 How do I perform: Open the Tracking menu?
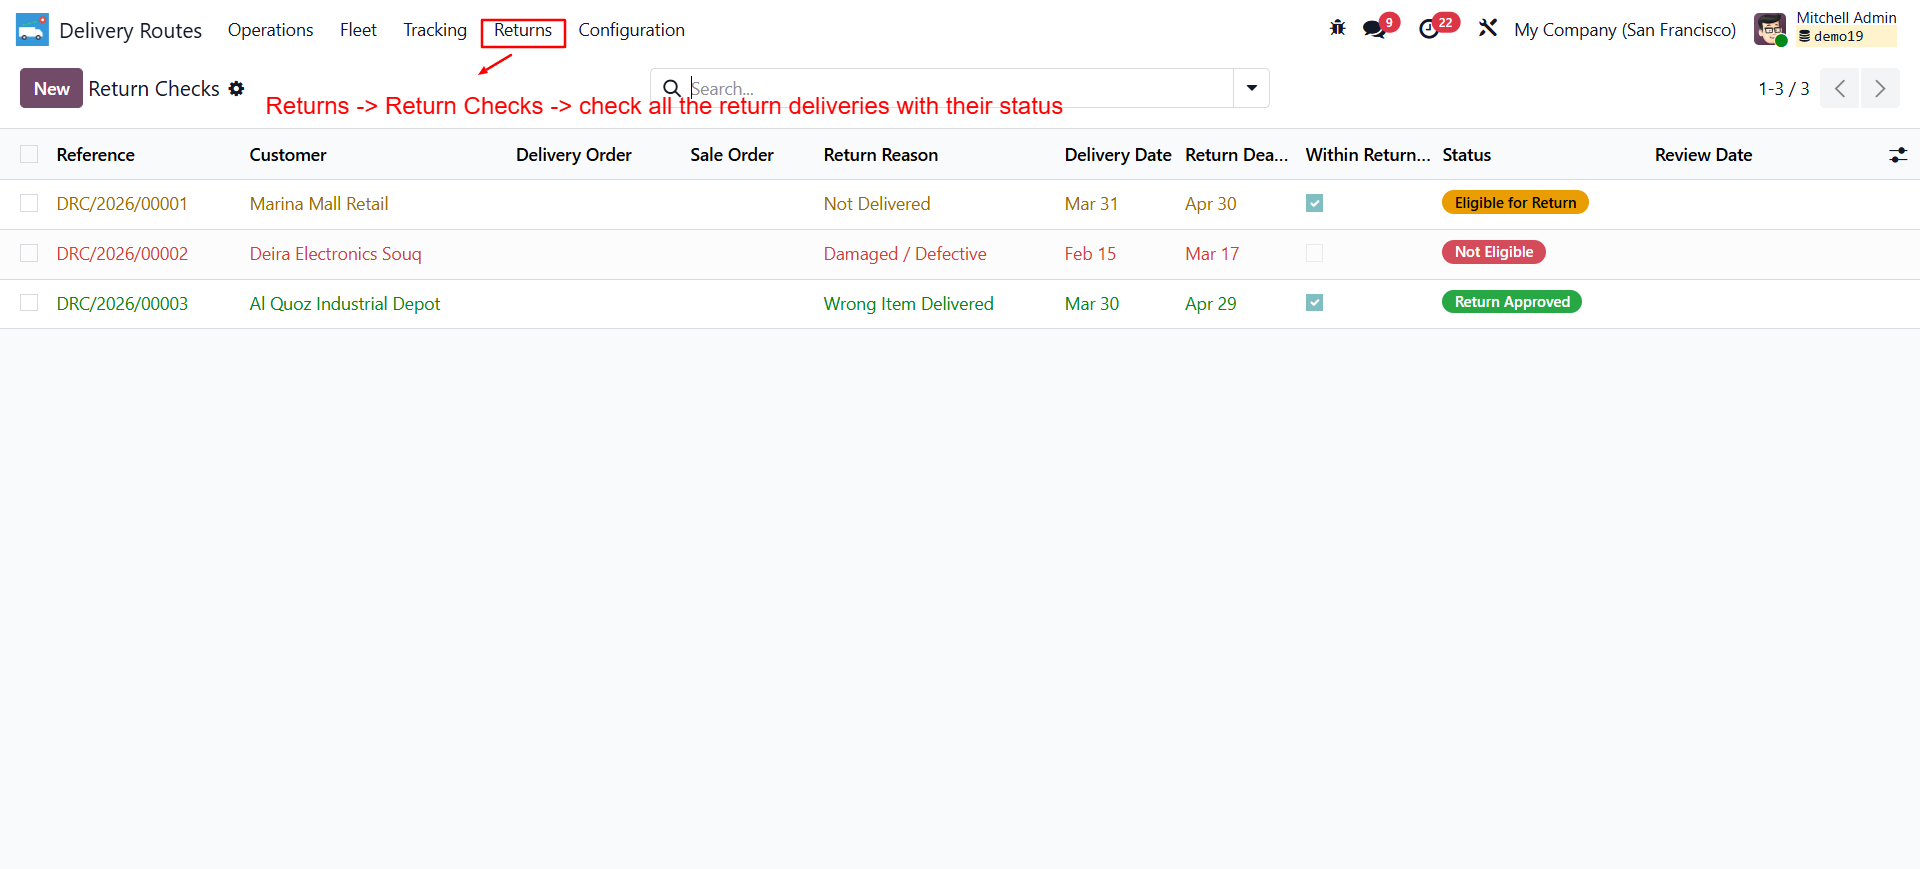coord(435,30)
